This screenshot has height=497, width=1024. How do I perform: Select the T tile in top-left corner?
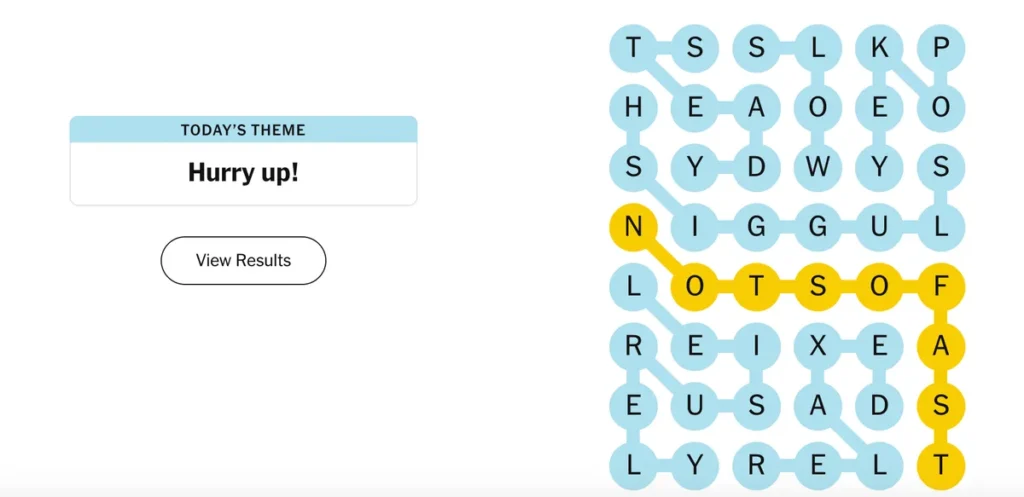[633, 47]
